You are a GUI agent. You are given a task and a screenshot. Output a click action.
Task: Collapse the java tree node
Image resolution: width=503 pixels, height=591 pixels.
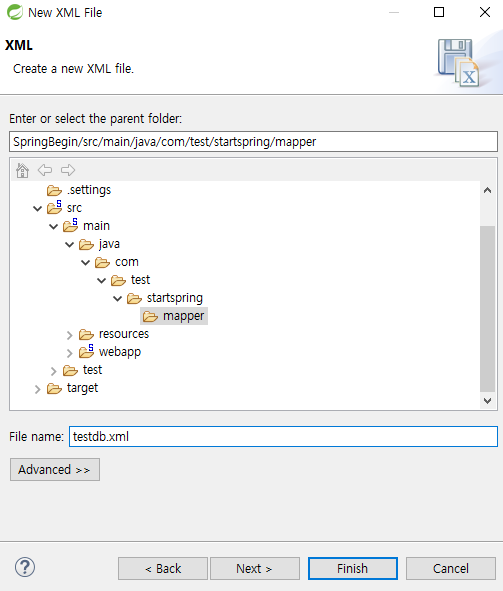coord(69,245)
